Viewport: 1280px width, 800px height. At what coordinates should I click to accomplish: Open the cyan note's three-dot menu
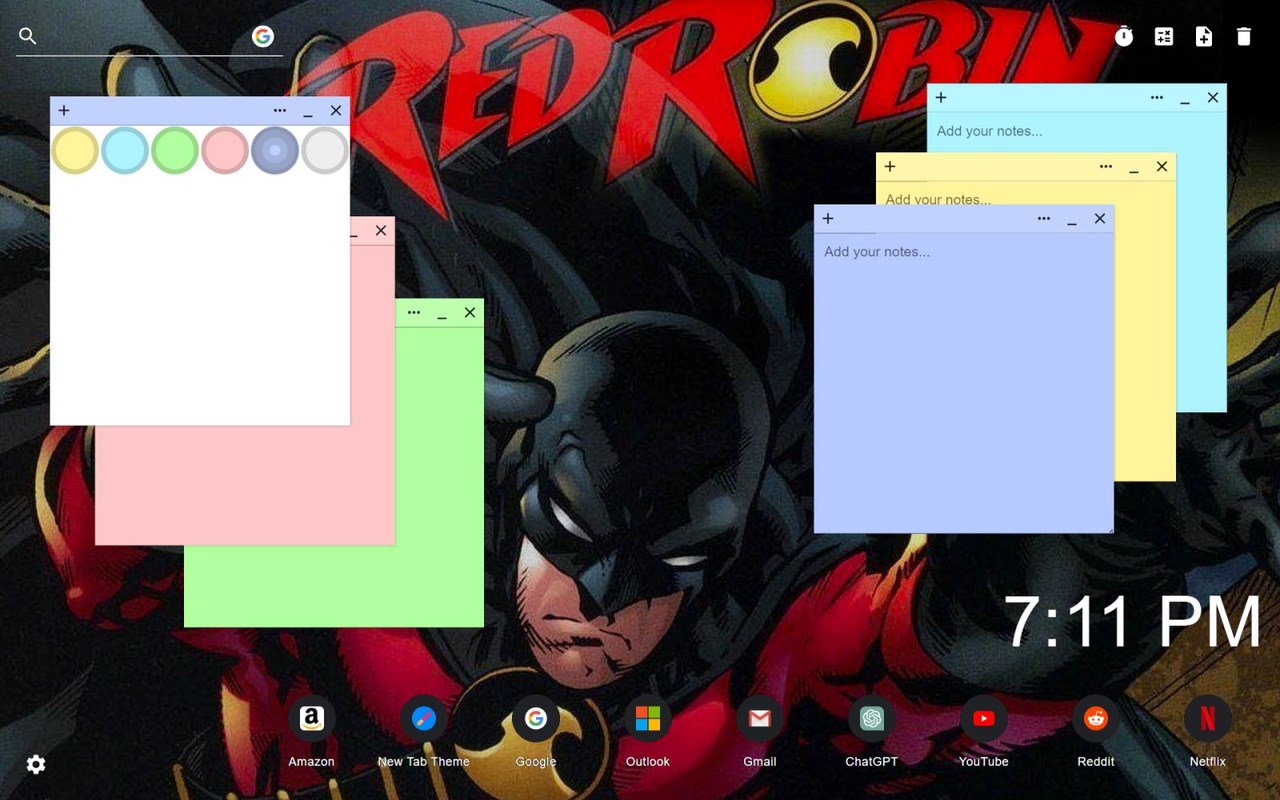(1157, 98)
